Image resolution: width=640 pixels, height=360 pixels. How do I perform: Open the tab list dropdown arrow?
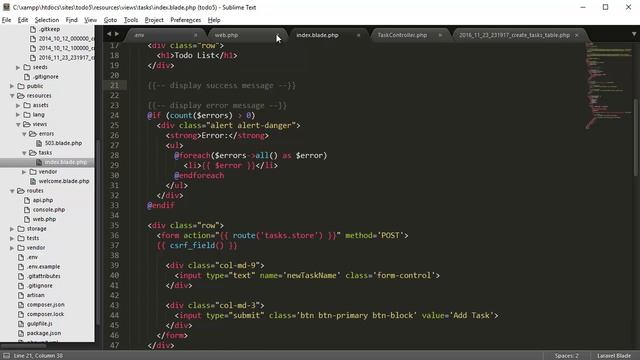point(634,34)
